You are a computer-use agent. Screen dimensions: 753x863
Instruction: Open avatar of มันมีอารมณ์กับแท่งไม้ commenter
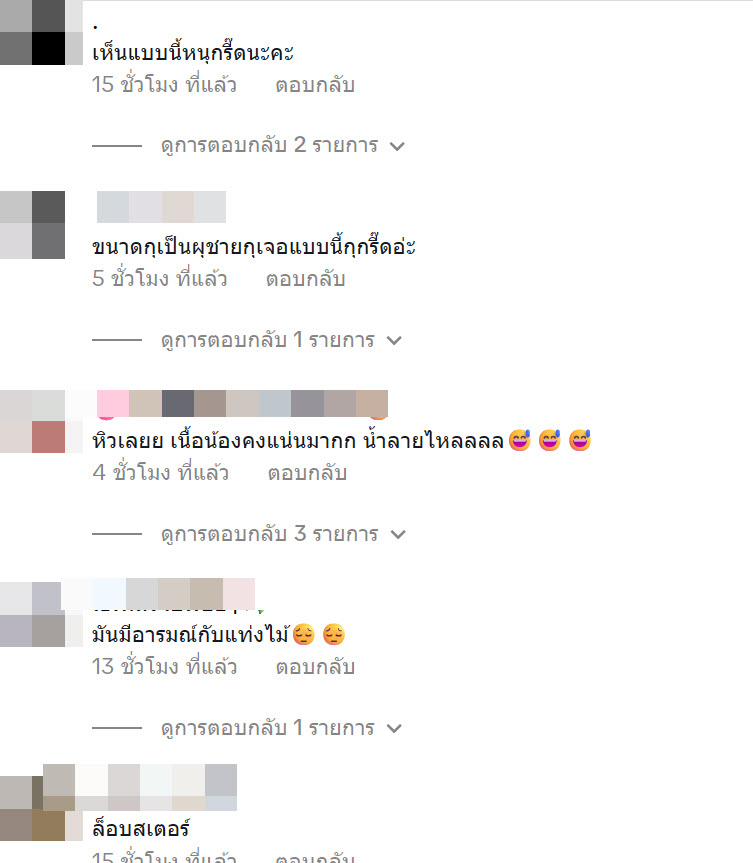[x=32, y=614]
